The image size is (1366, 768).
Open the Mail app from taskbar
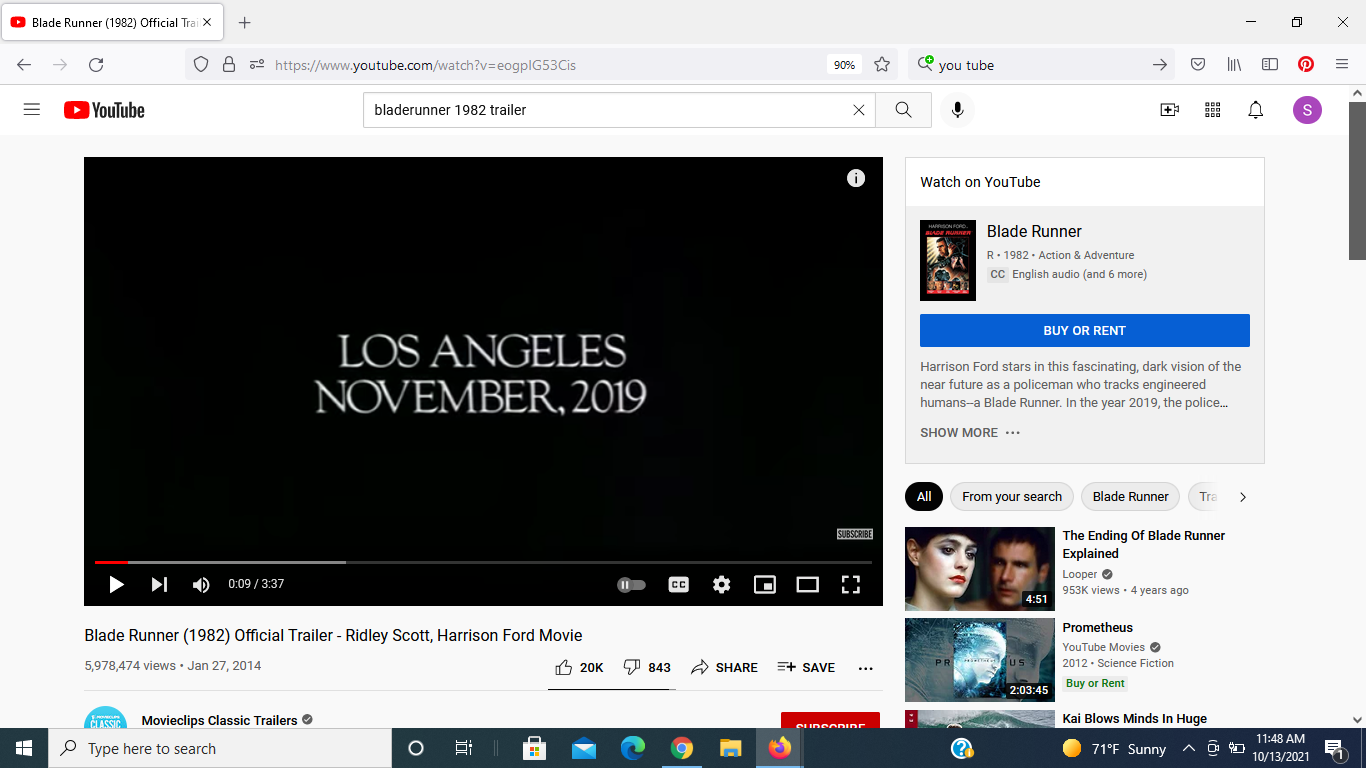[584, 748]
